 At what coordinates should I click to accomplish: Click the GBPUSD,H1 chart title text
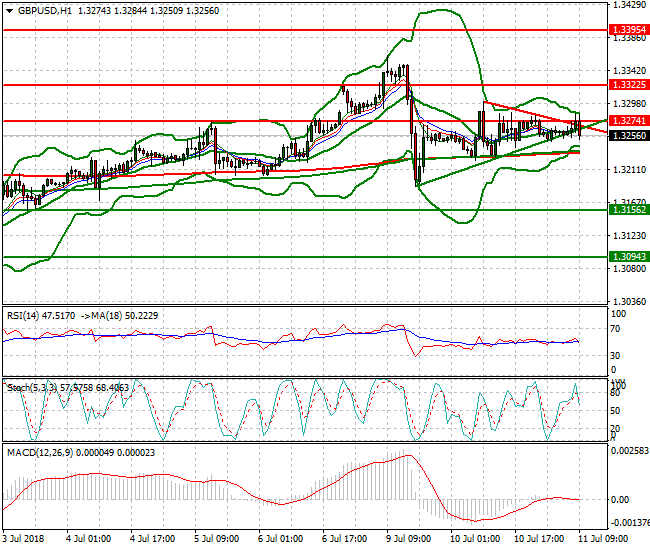pos(45,11)
